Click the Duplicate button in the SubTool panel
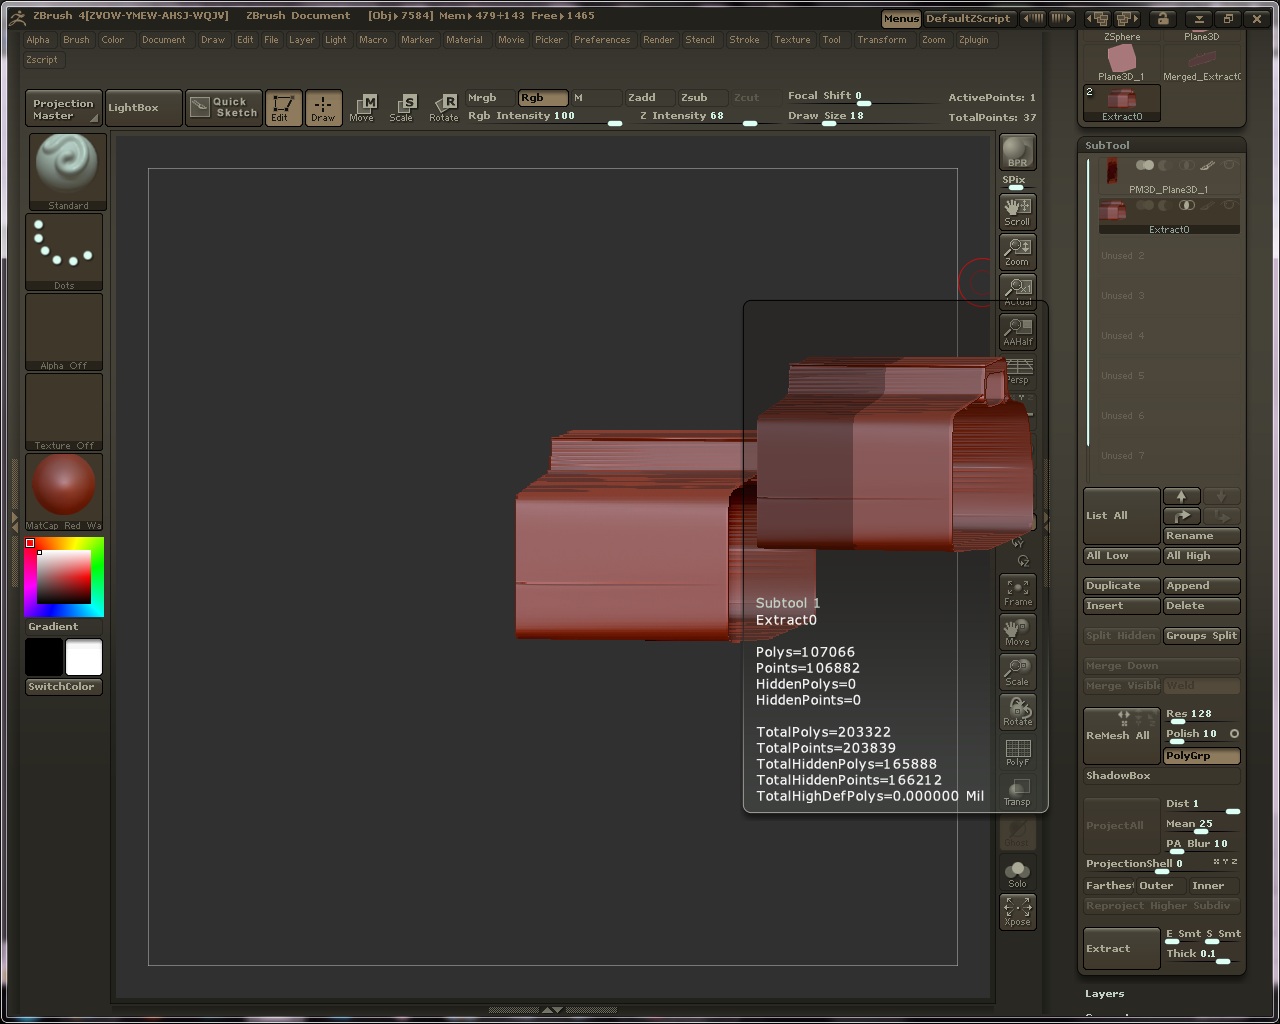This screenshot has height=1024, width=1280. pyautogui.click(x=1120, y=585)
